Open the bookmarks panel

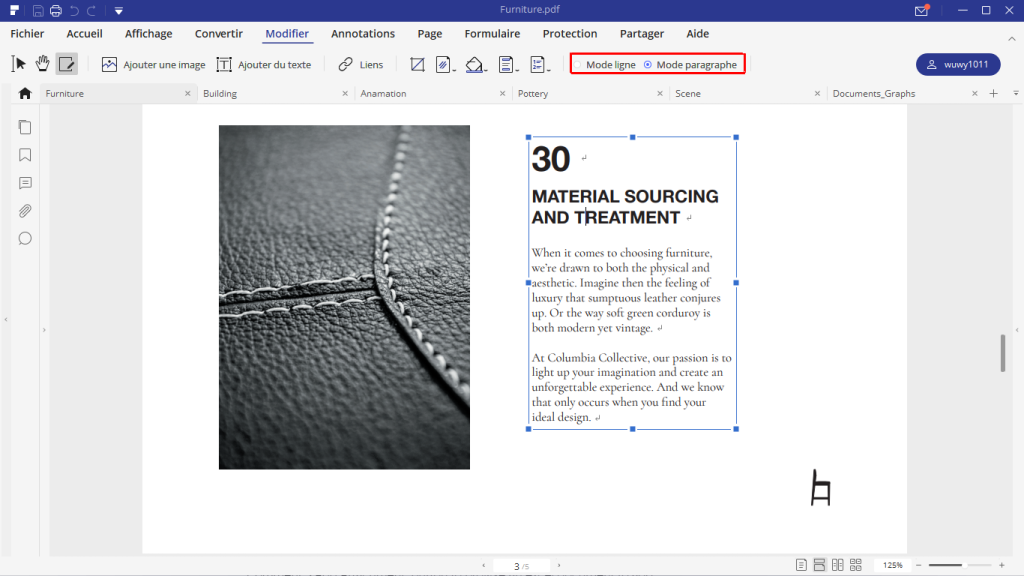[x=25, y=155]
